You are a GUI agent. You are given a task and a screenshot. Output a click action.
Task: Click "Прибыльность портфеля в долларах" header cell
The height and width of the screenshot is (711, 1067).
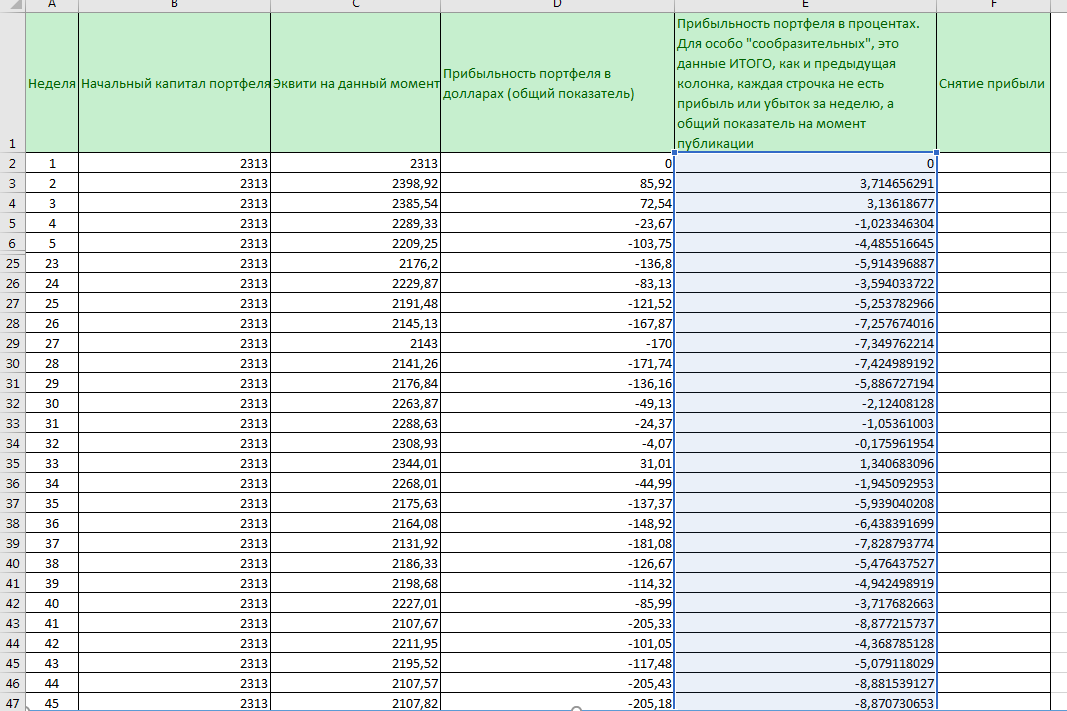557,84
